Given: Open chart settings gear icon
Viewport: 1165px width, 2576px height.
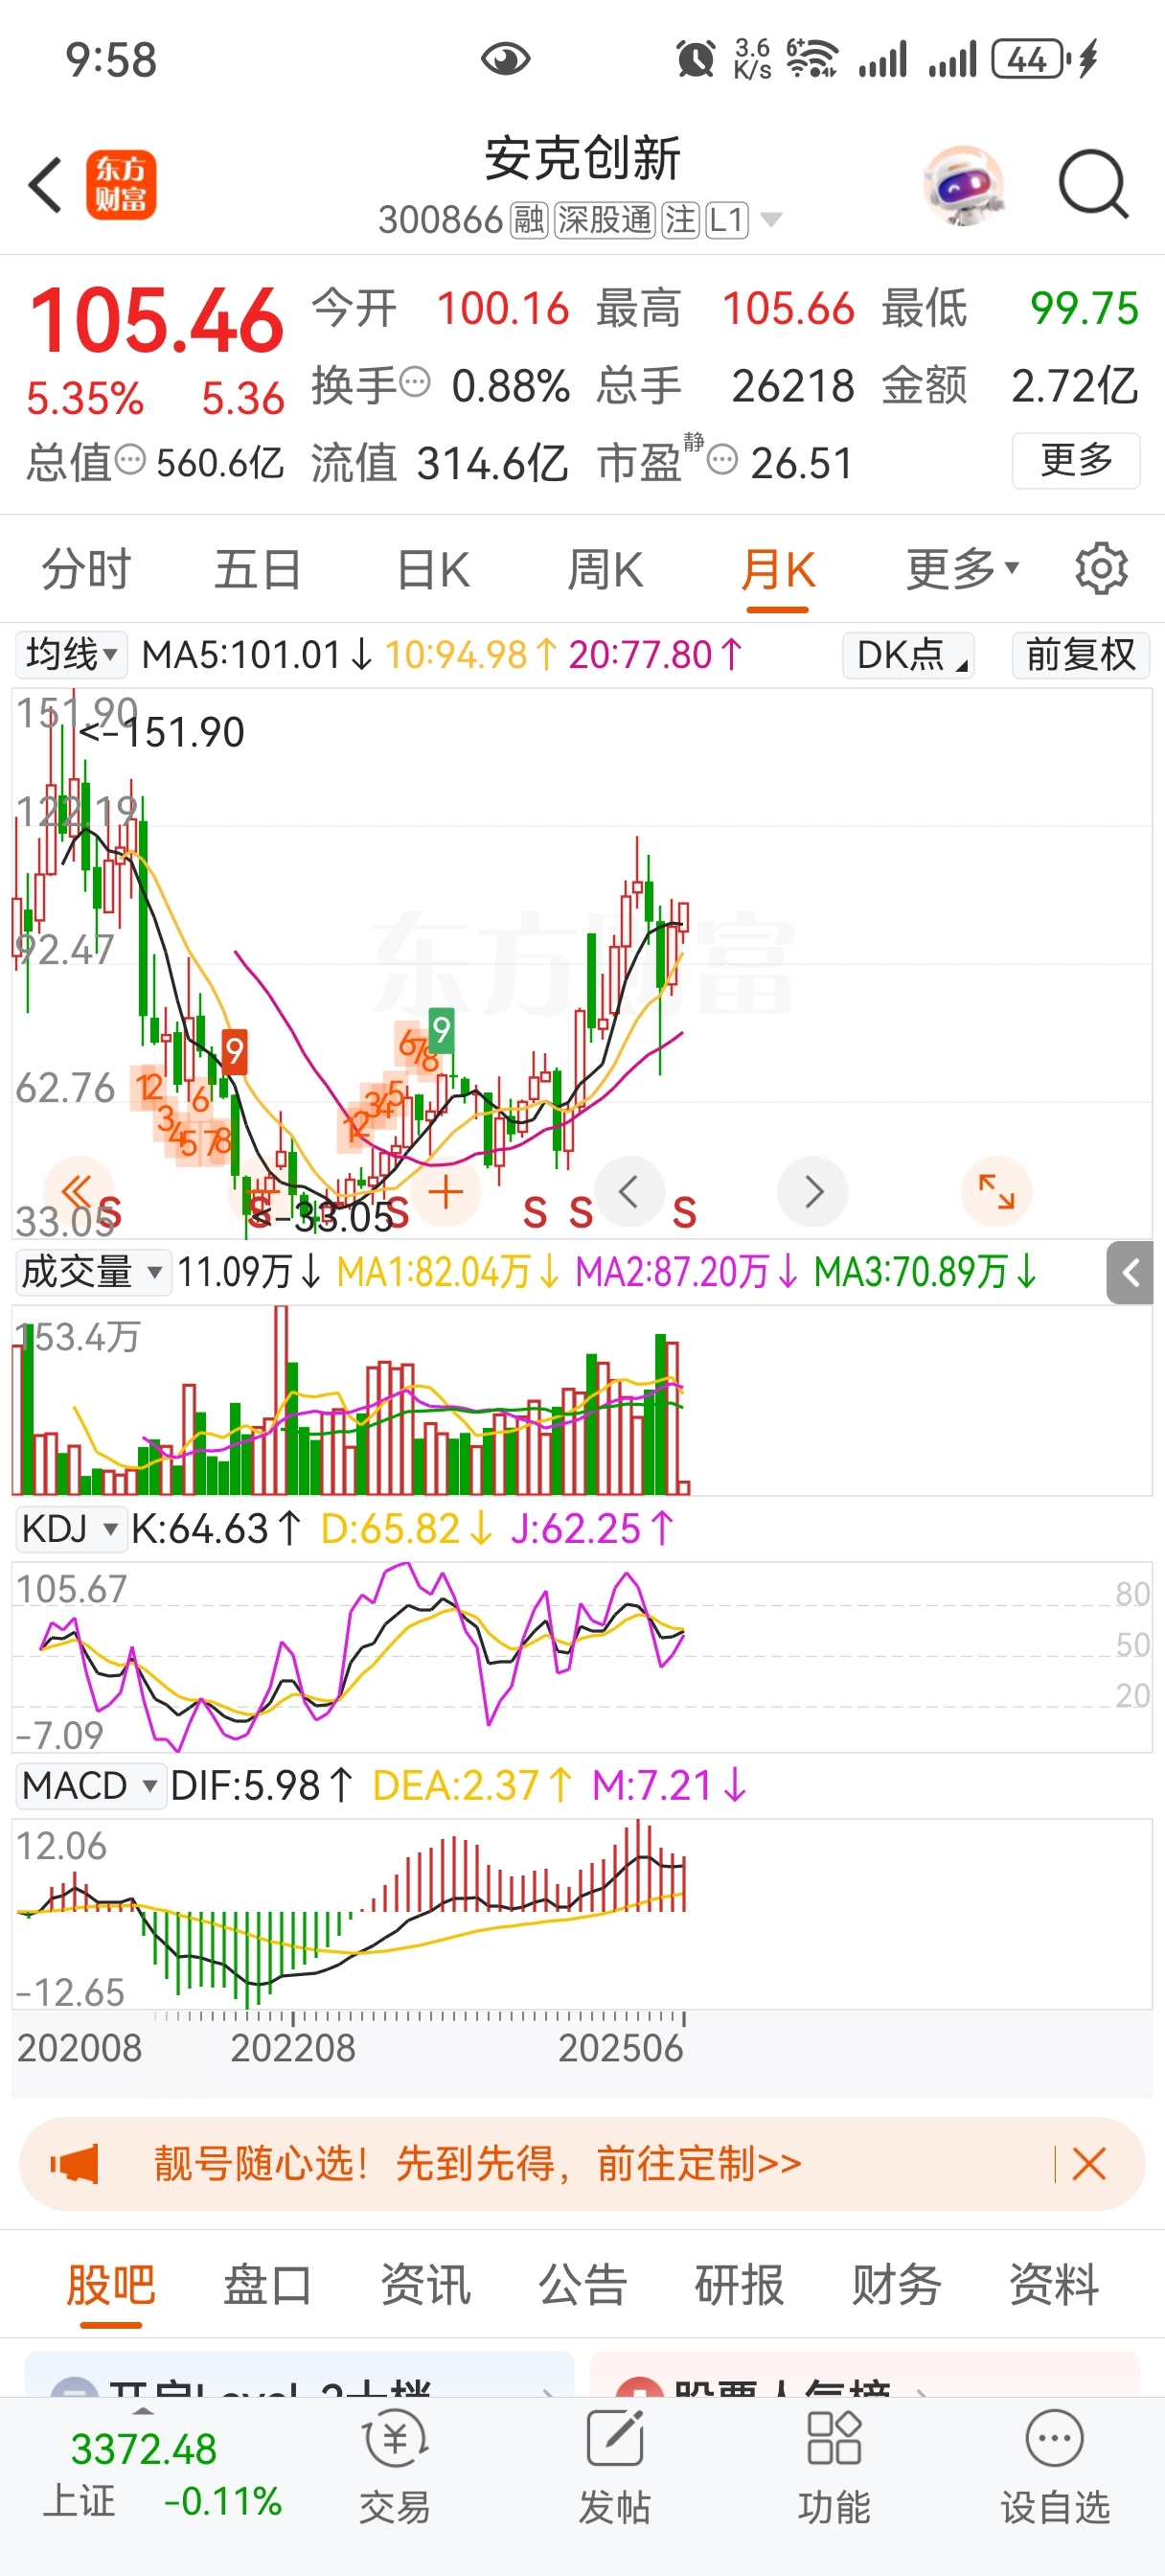Looking at the screenshot, I should [1101, 569].
